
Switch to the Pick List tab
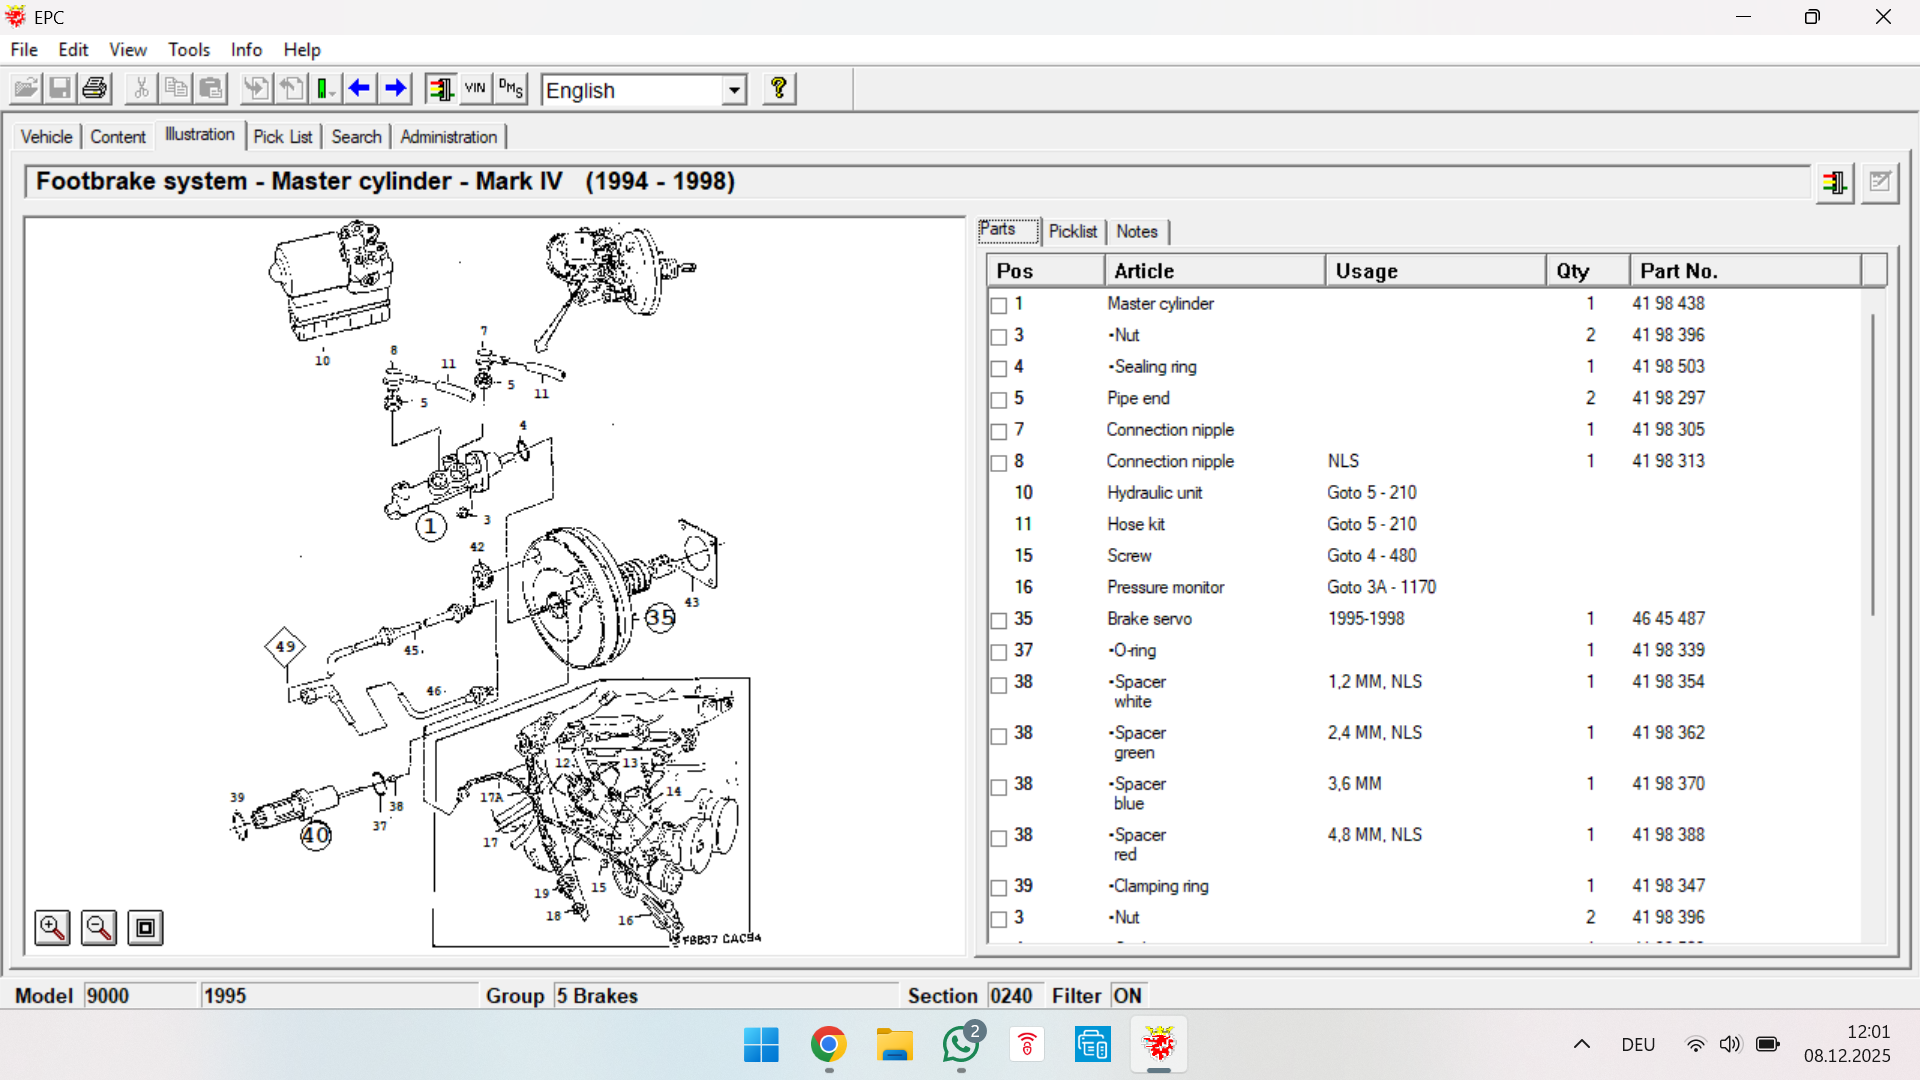pos(282,137)
